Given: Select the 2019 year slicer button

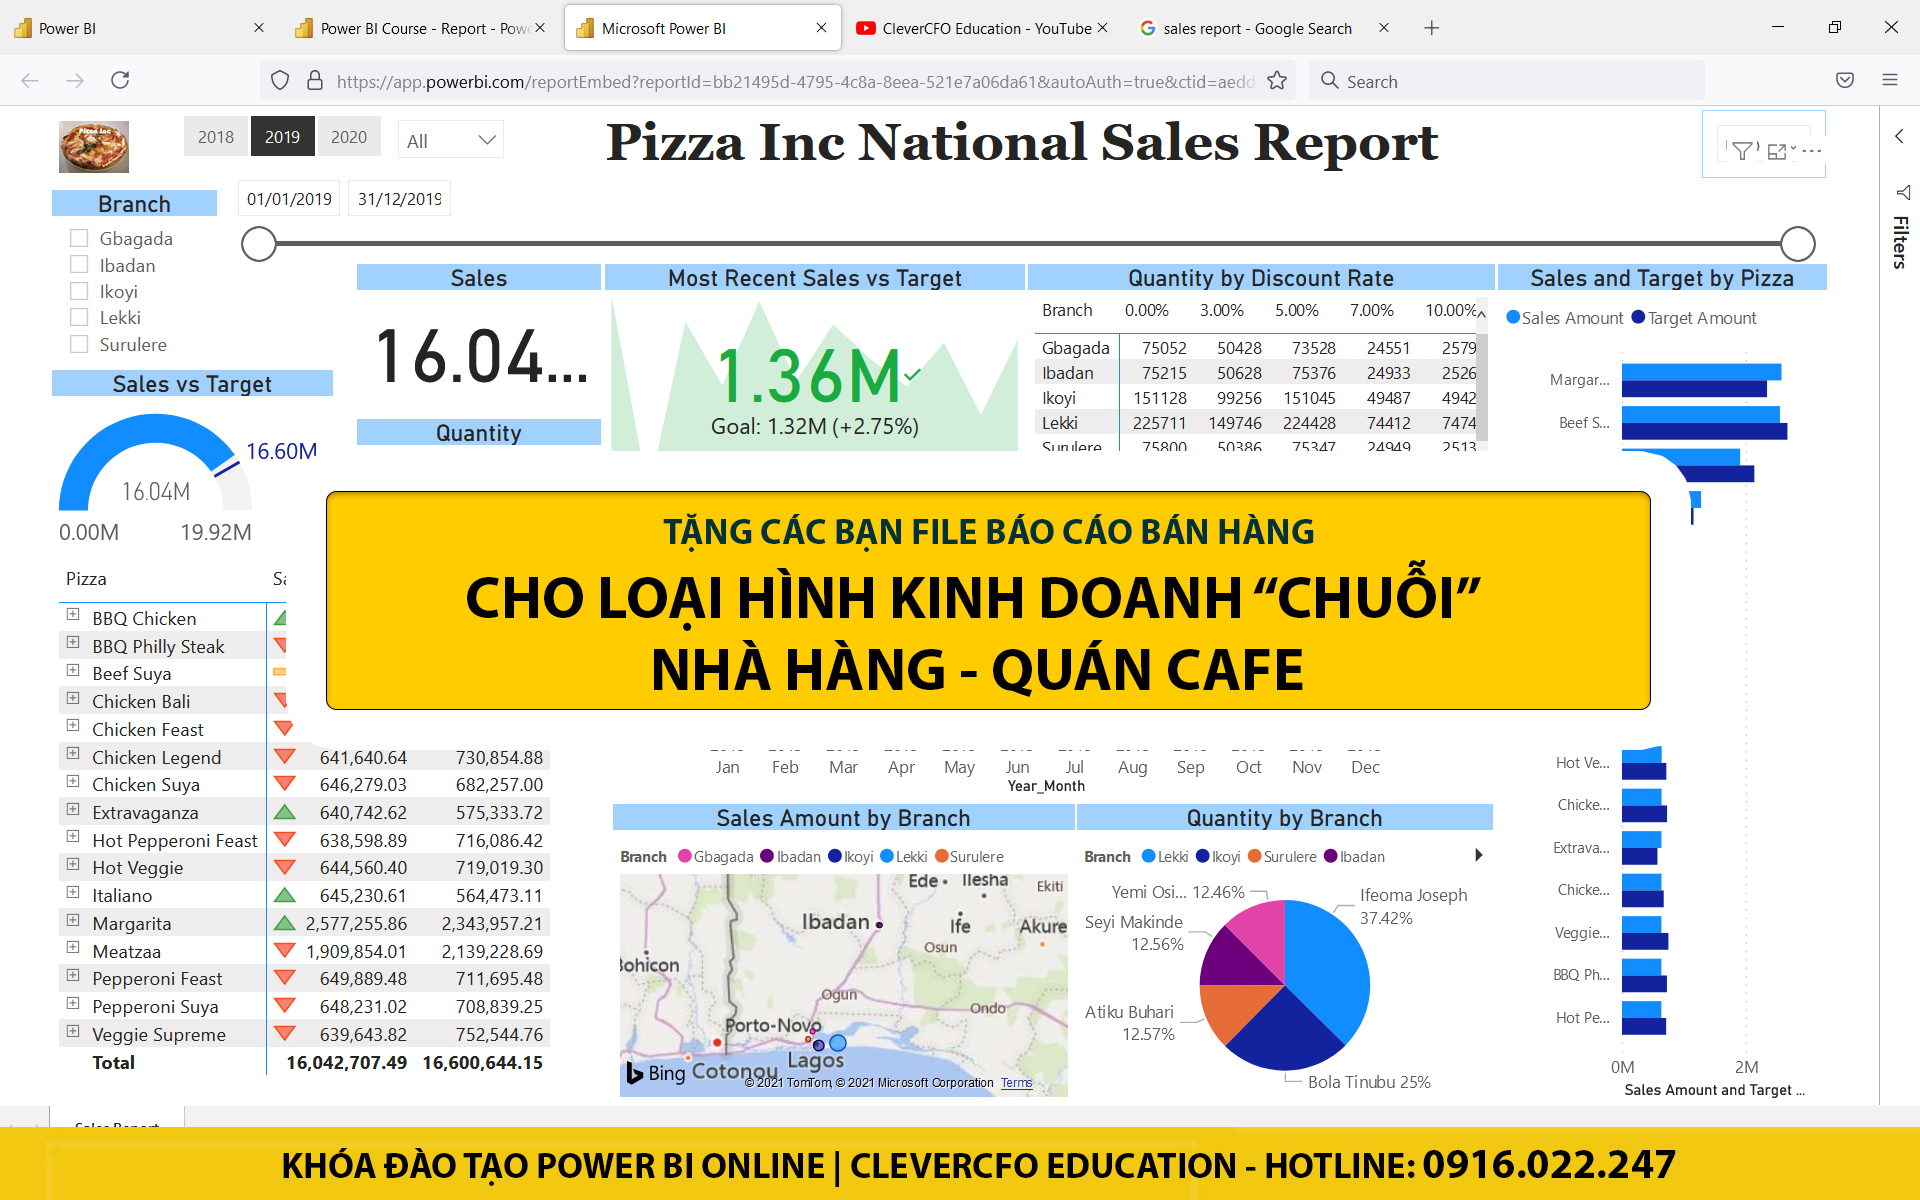Looking at the screenshot, I should point(282,137).
